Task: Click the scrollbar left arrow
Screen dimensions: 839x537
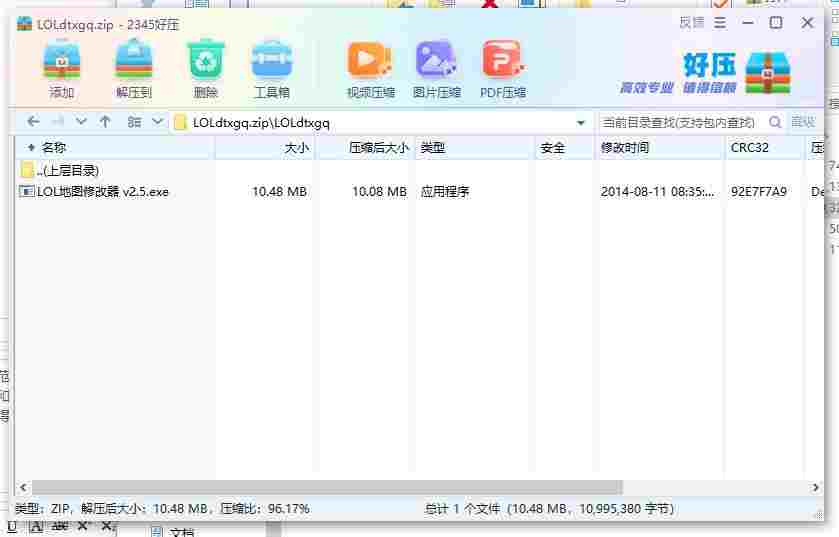Action: 23,487
